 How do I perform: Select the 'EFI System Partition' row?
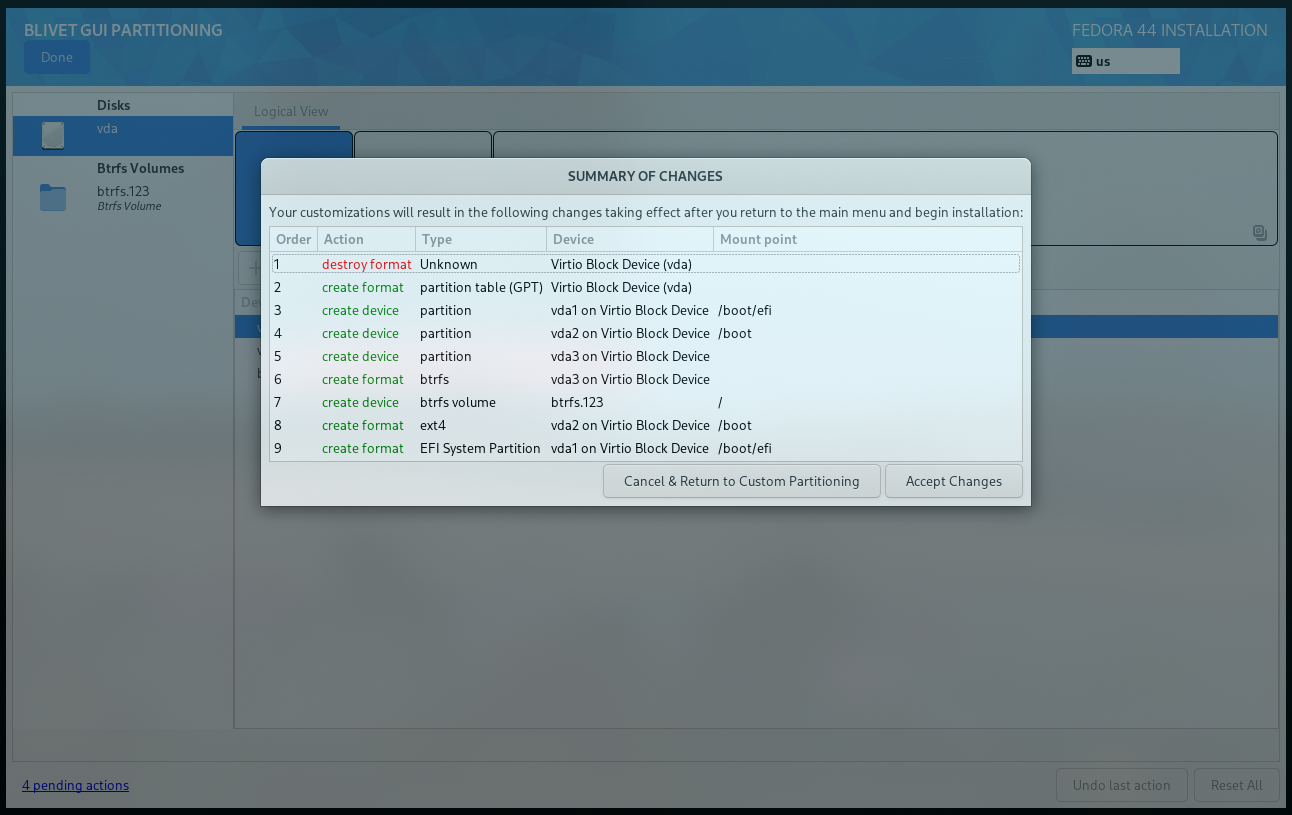click(645, 448)
